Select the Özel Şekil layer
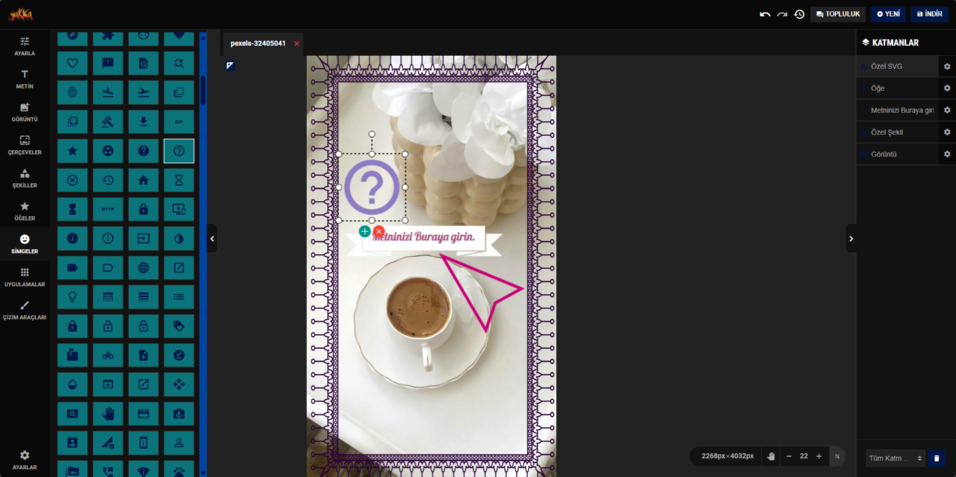 [x=897, y=132]
